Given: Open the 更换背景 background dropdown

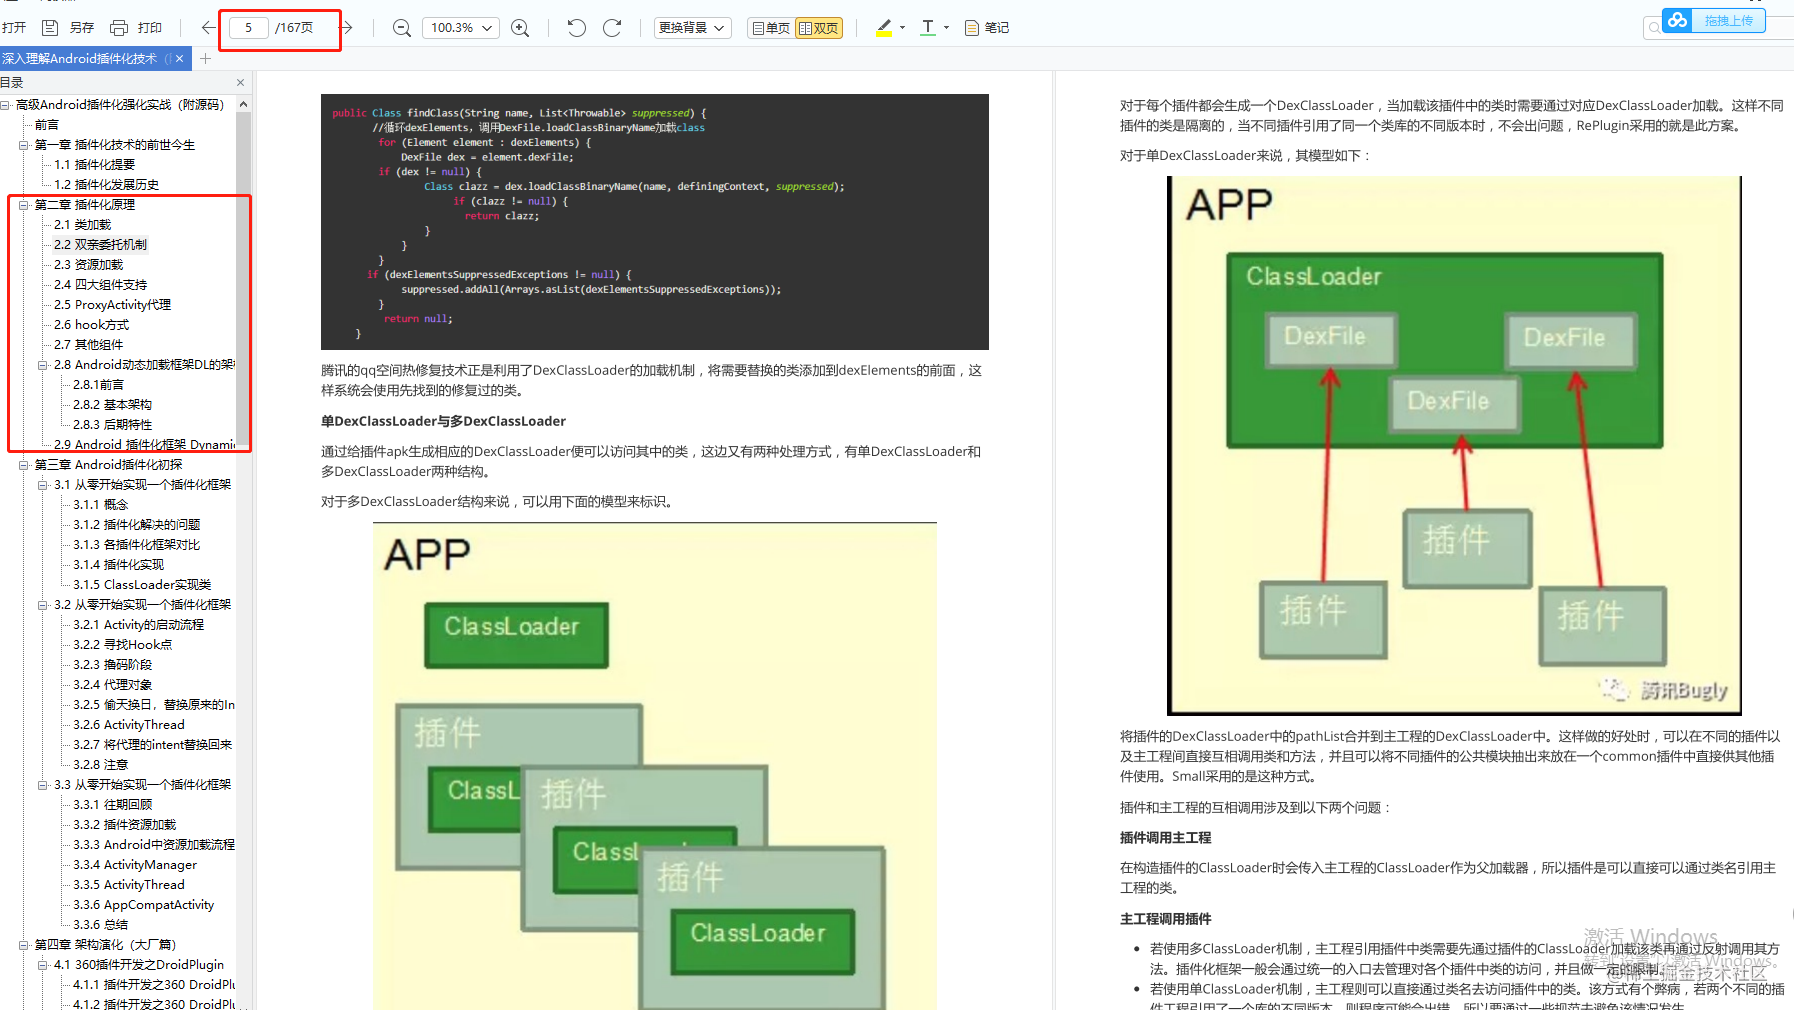Looking at the screenshot, I should [x=692, y=27].
